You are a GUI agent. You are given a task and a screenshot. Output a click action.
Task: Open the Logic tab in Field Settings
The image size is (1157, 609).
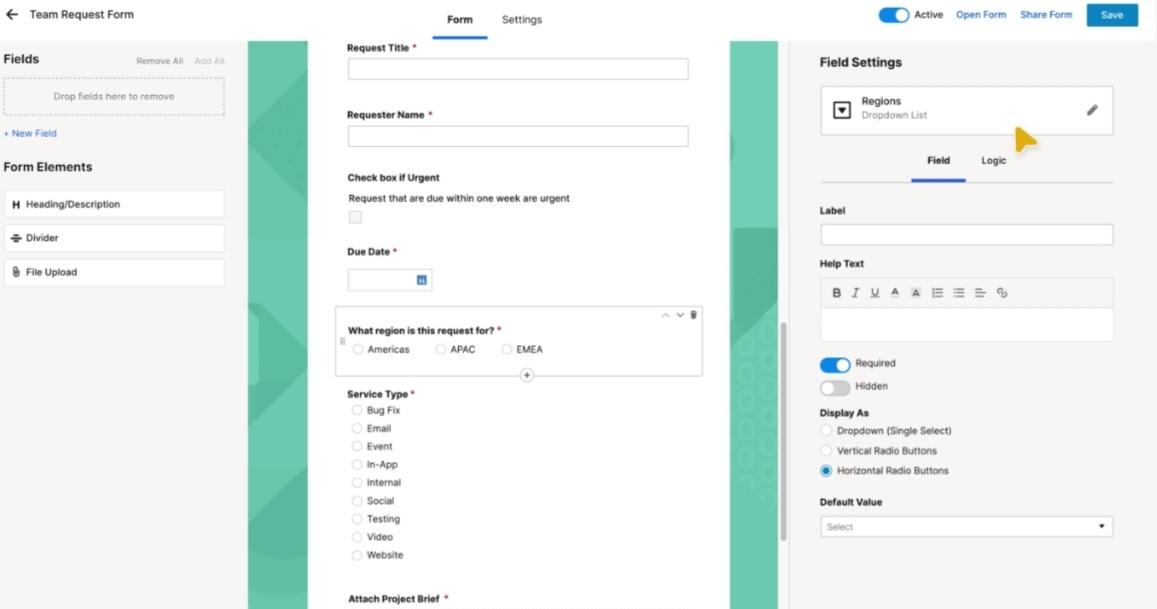click(993, 161)
